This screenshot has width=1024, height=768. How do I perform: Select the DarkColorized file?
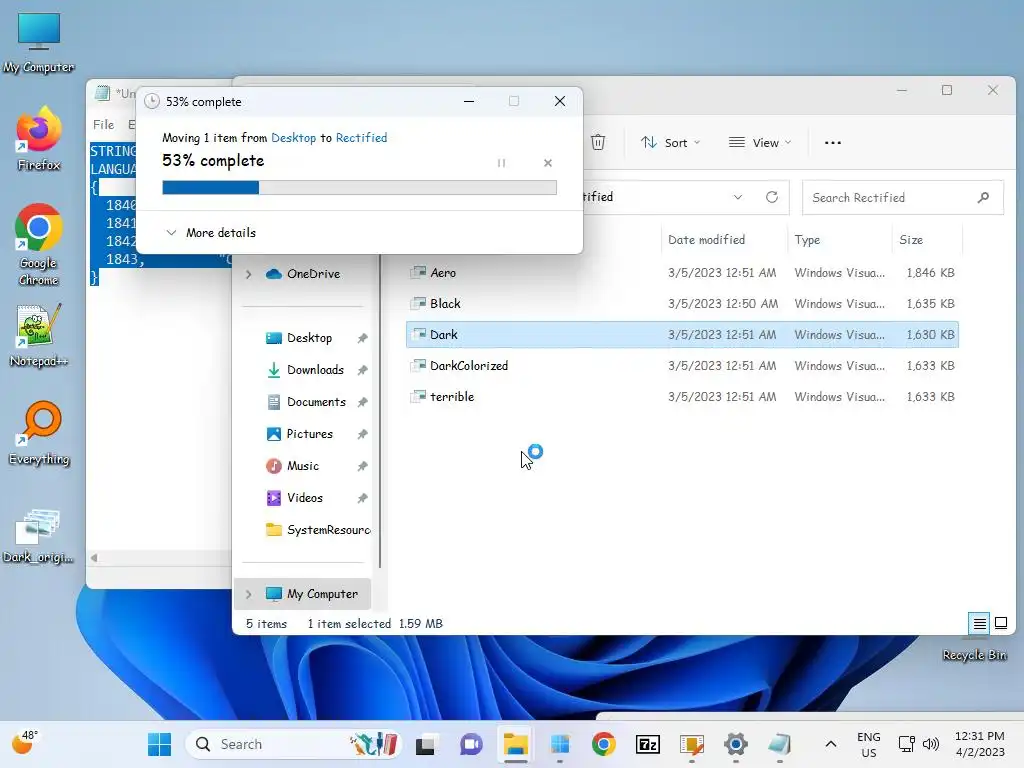click(682, 366)
